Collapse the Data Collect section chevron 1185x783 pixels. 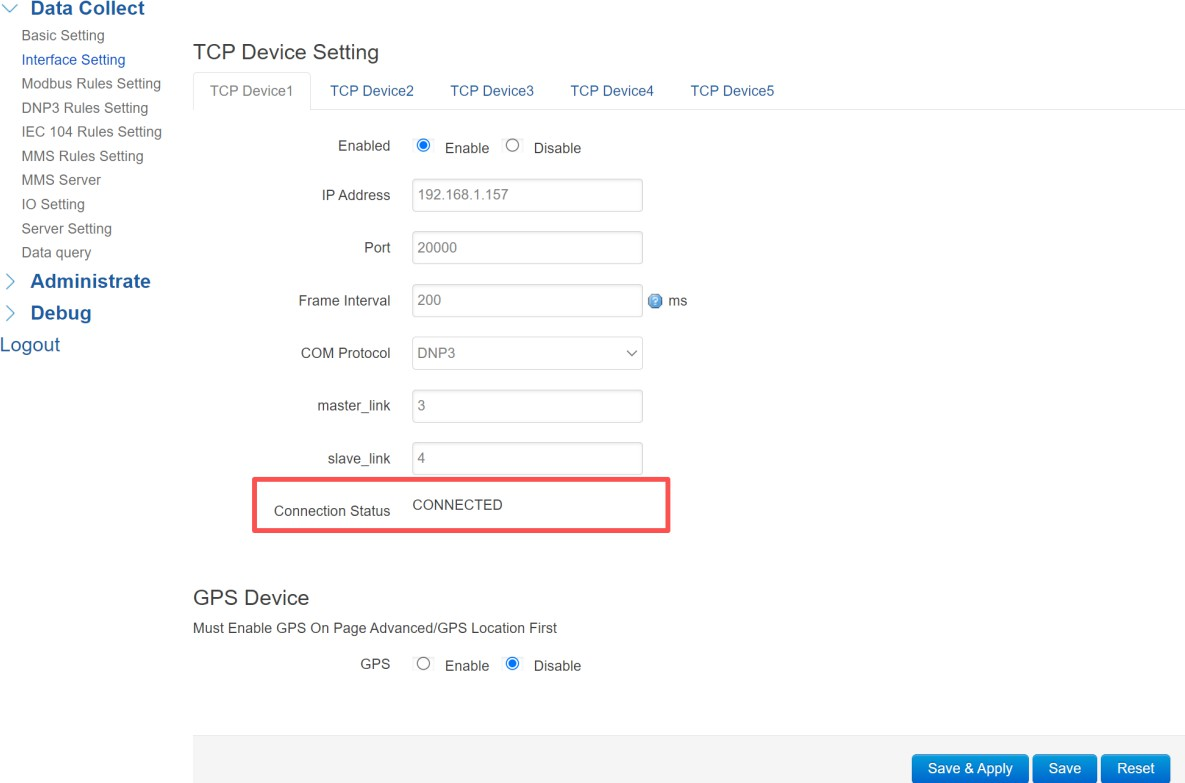10,9
